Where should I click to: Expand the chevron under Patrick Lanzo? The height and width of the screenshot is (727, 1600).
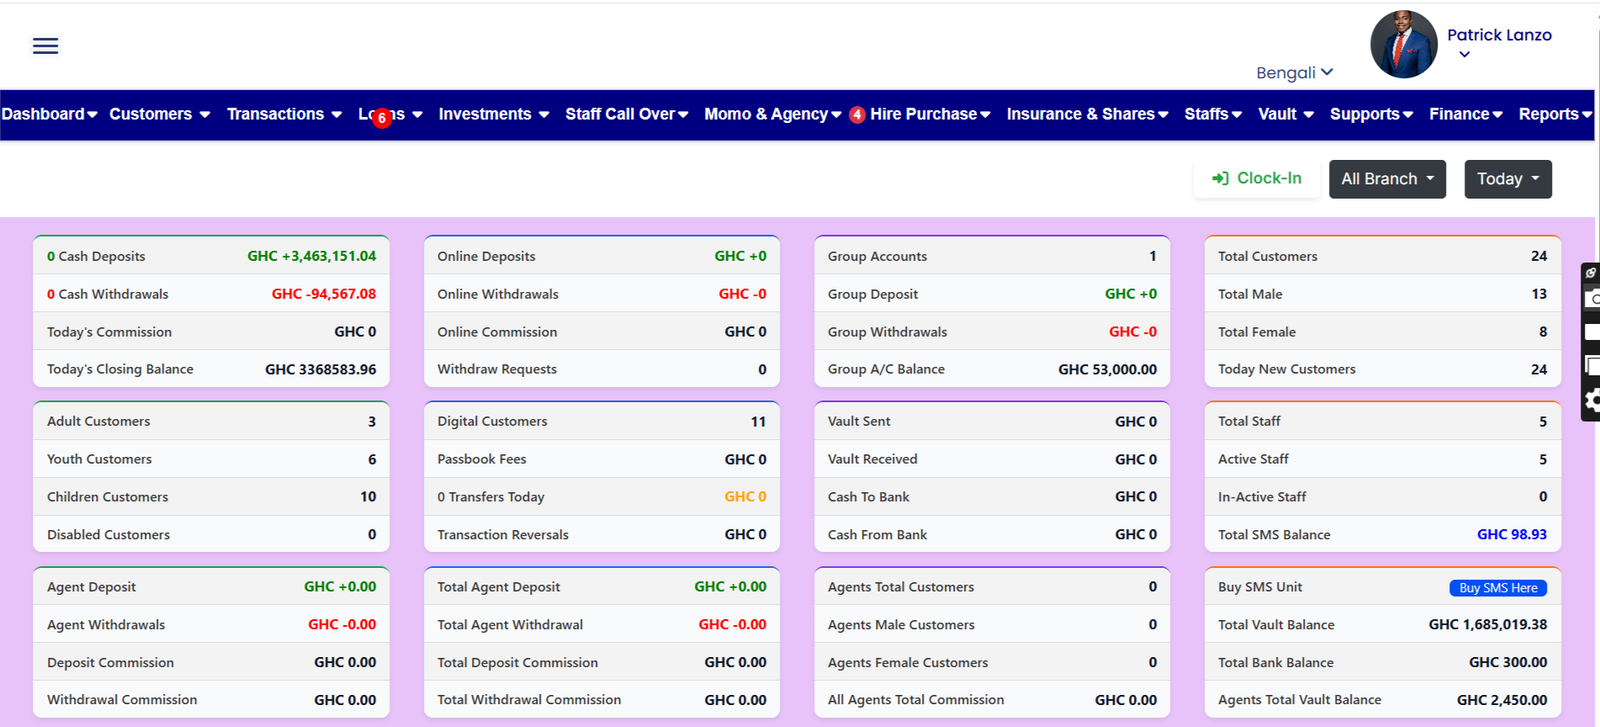(x=1464, y=55)
